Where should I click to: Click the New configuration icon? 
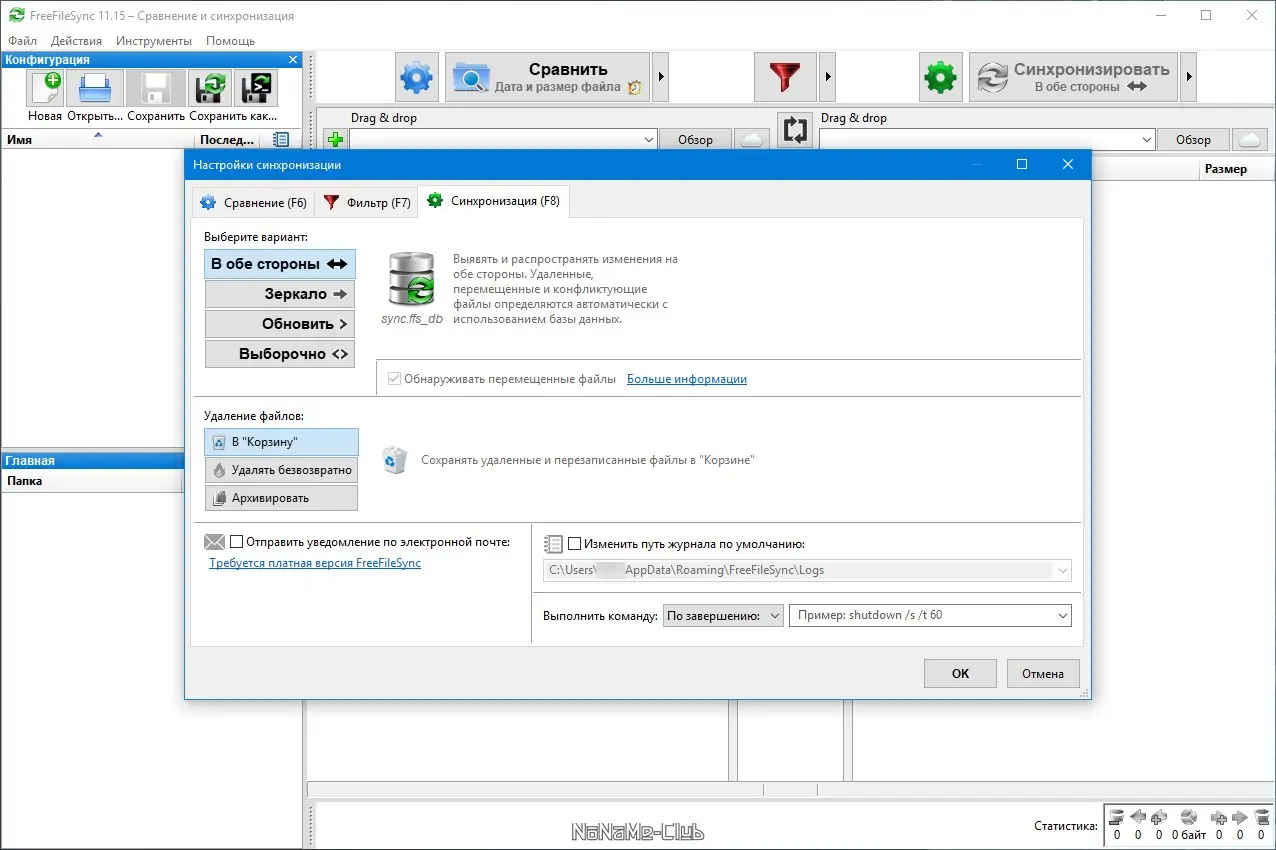45,88
